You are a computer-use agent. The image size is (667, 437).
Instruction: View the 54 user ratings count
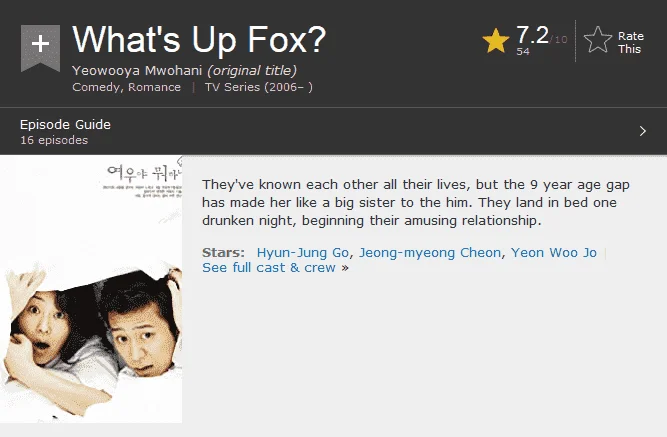pos(523,51)
